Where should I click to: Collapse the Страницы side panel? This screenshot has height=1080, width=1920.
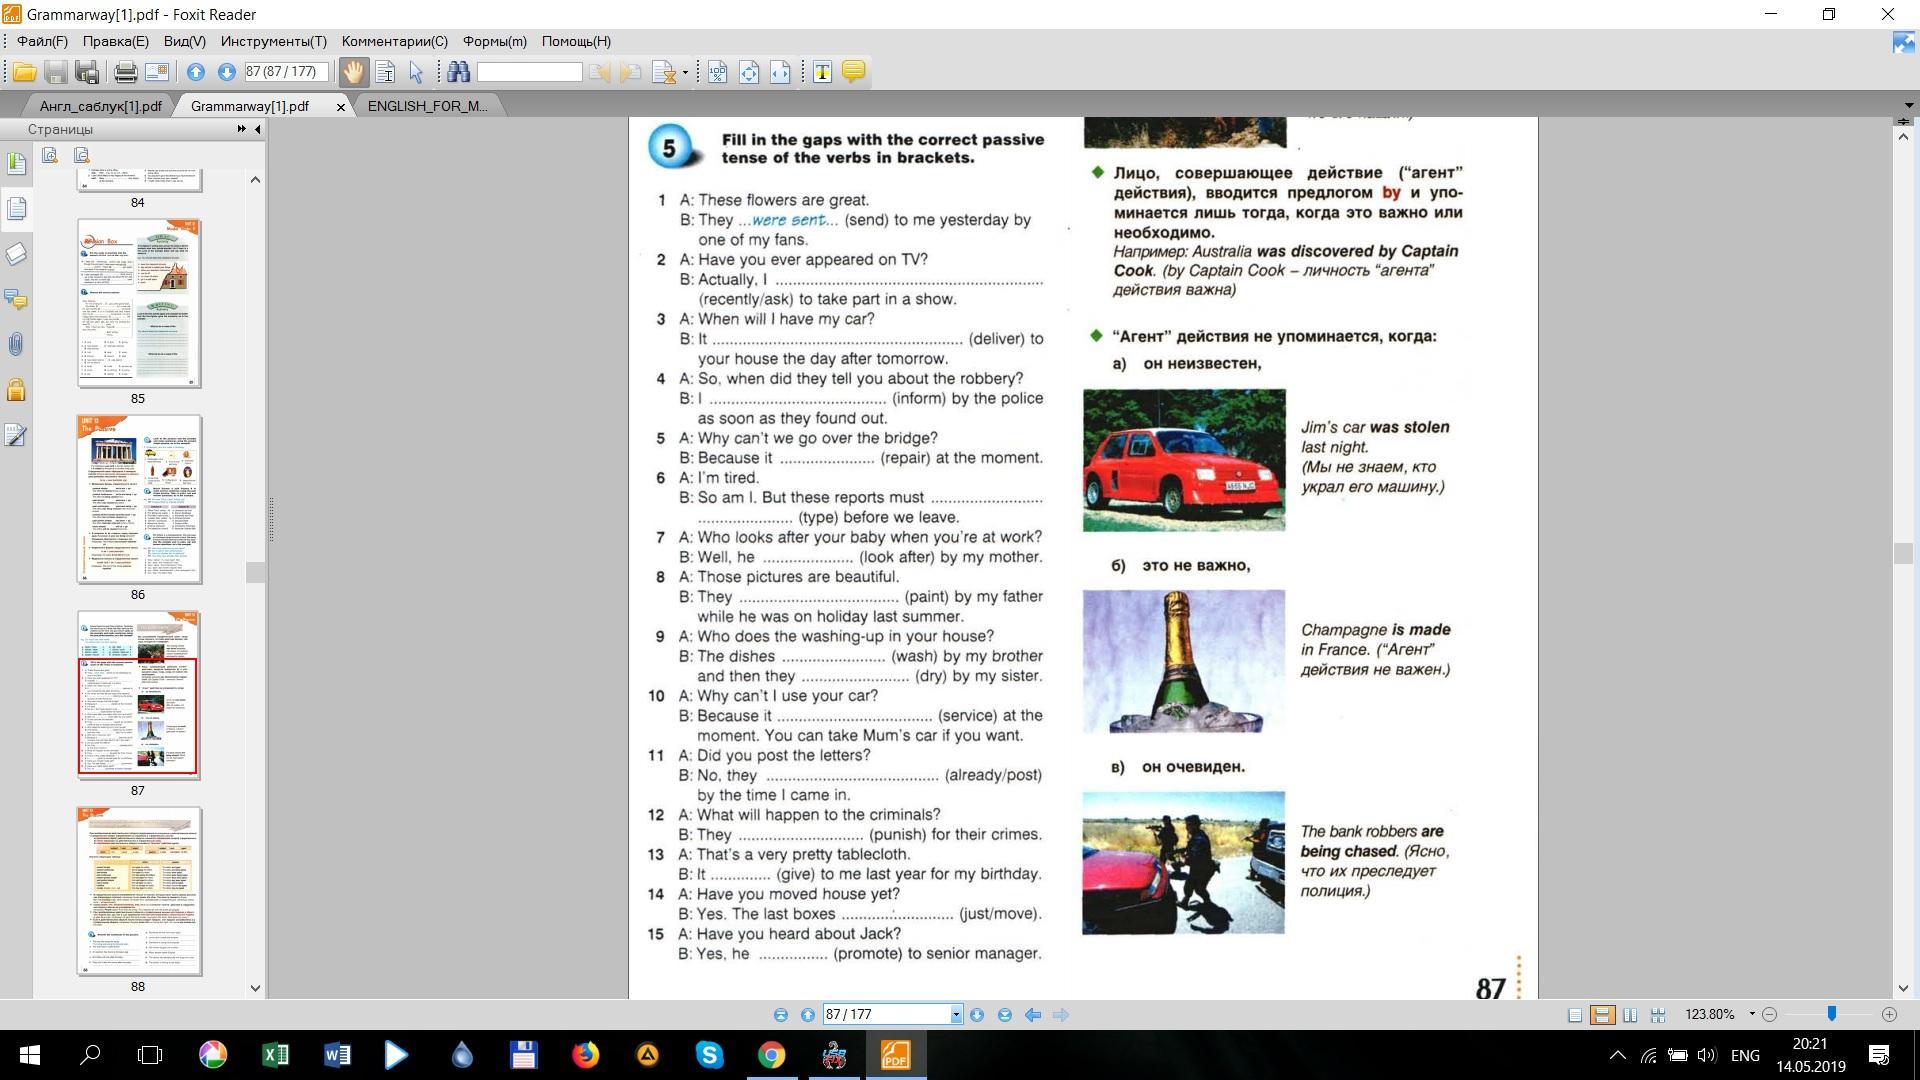tap(258, 129)
